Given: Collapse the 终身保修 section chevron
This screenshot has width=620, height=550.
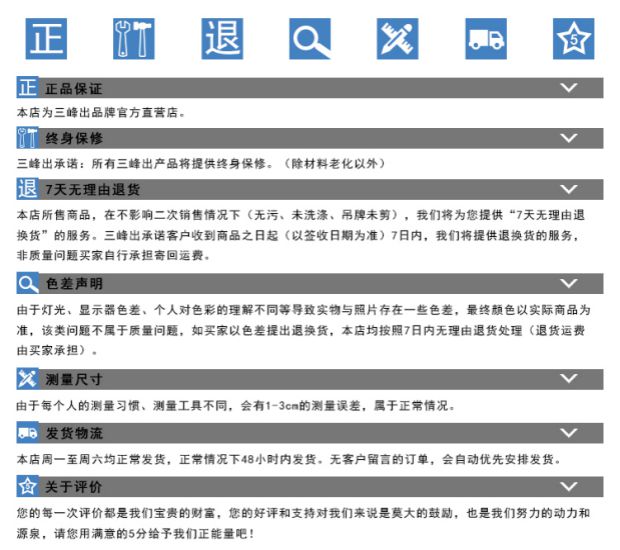Looking at the screenshot, I should (569, 138).
